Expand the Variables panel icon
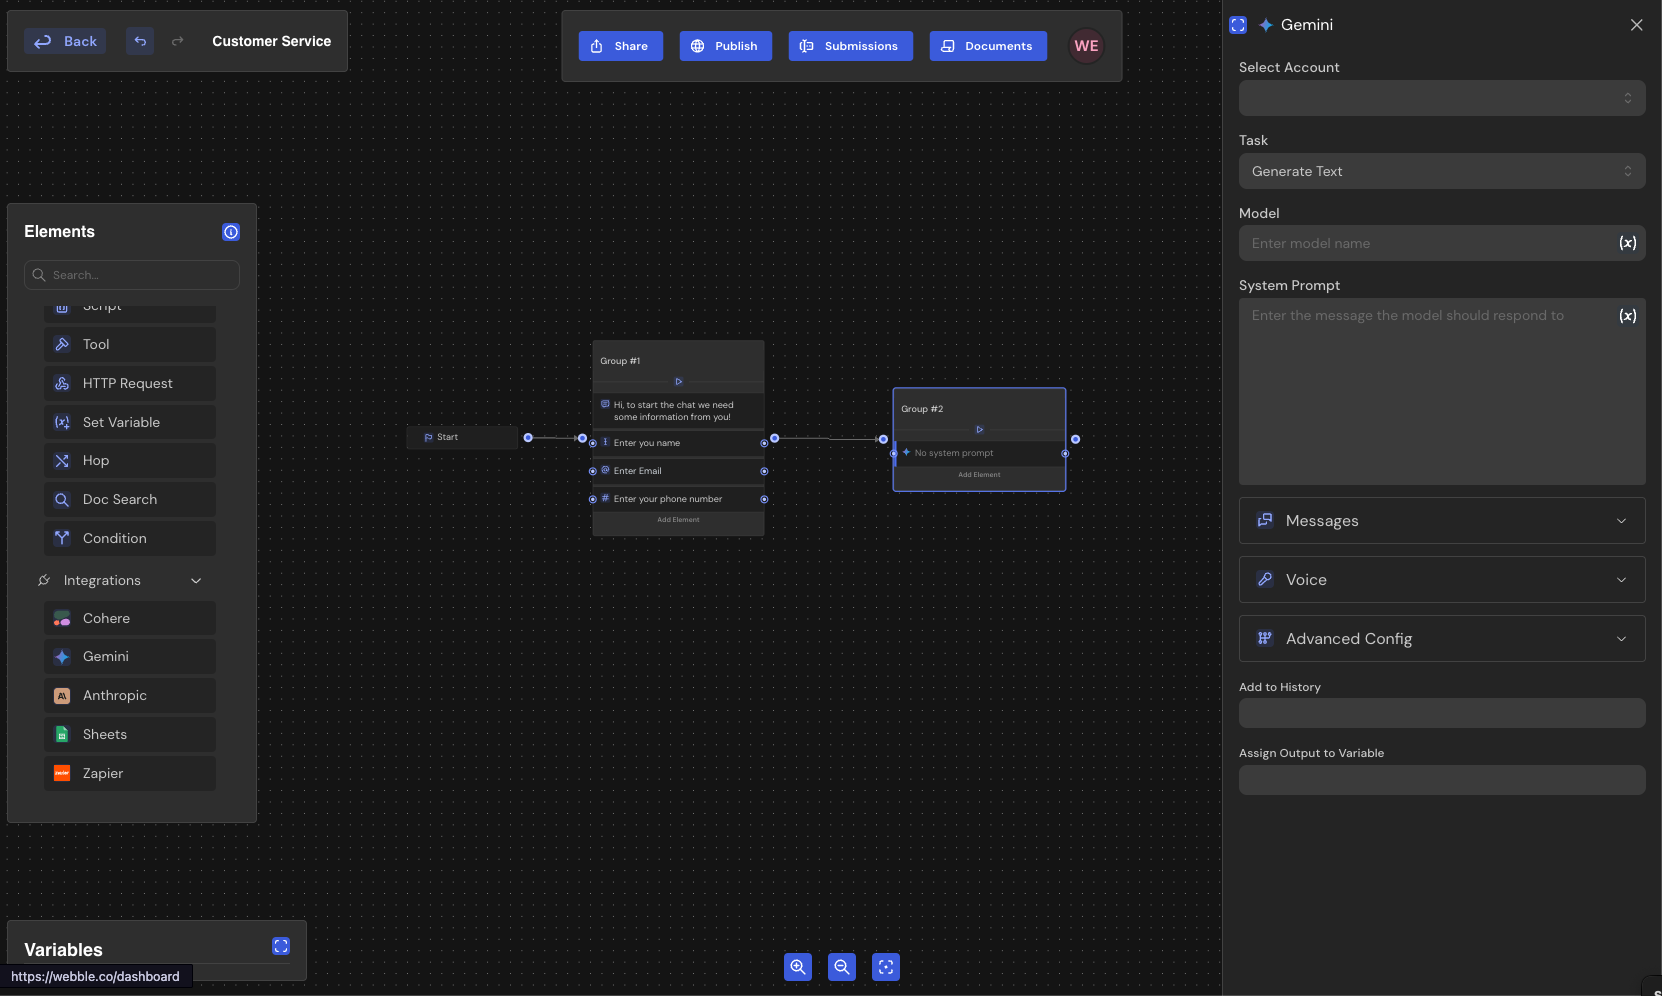 (281, 946)
